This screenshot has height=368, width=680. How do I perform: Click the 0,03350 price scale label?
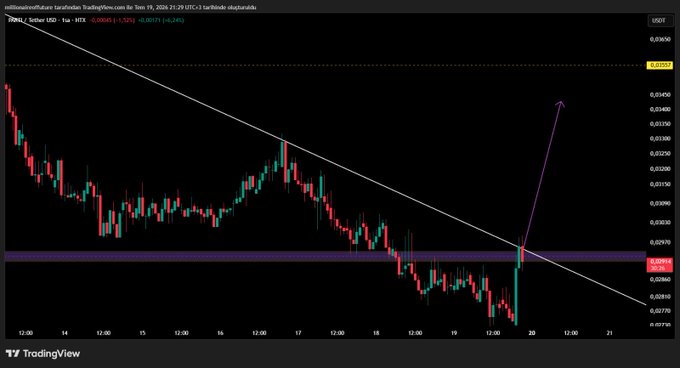point(660,124)
